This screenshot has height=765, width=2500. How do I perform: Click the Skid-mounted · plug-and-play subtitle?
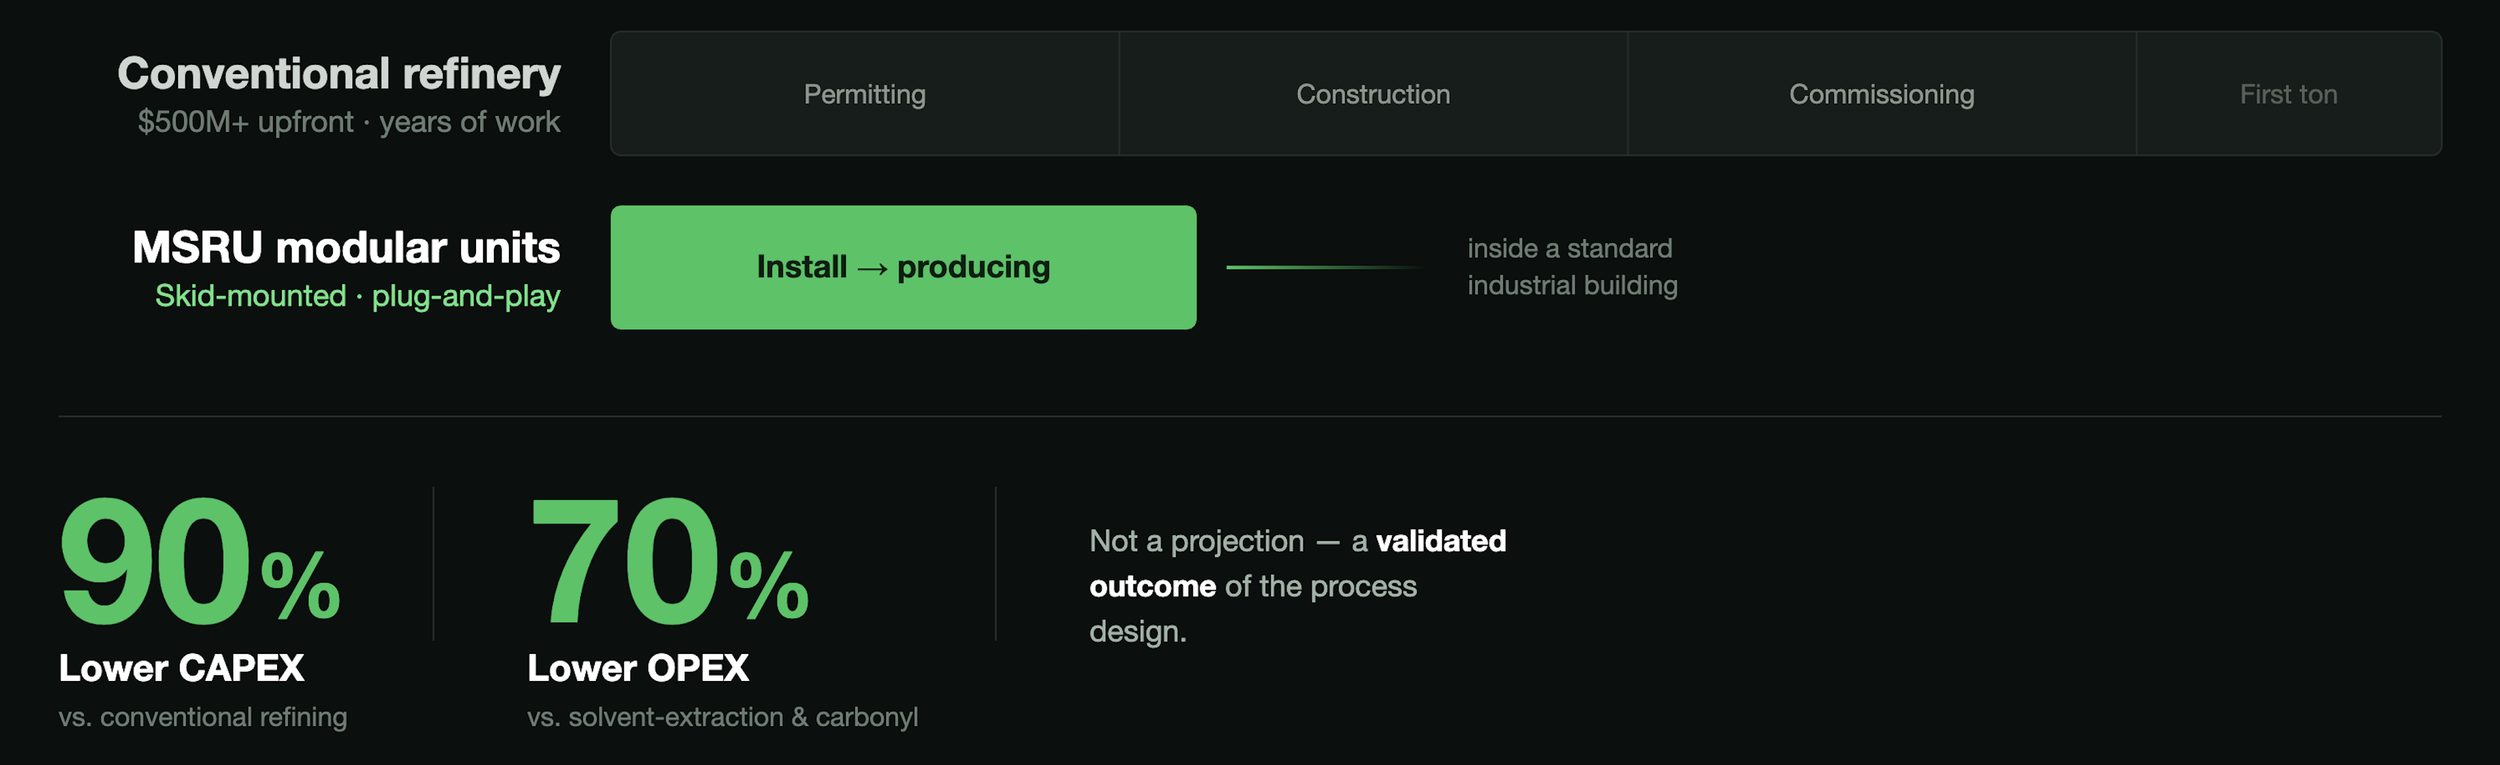coord(357,296)
